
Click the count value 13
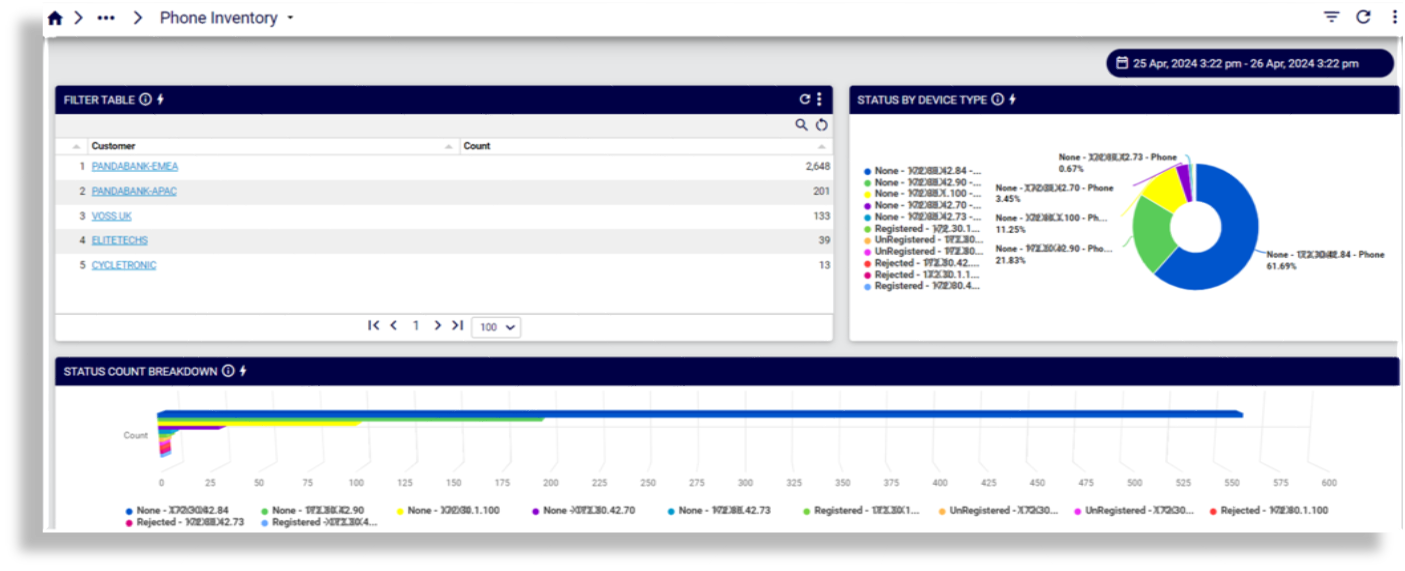824,265
